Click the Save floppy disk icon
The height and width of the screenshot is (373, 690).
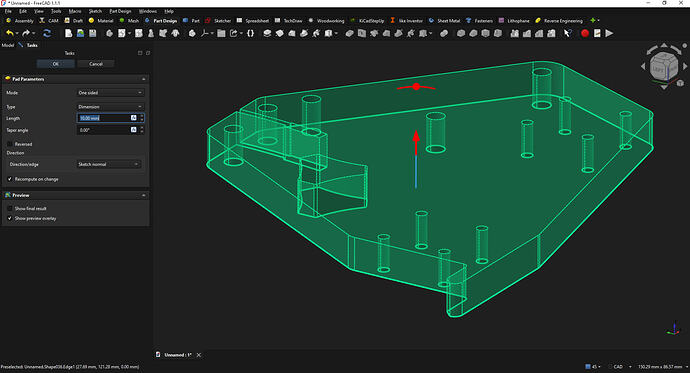click(92, 33)
